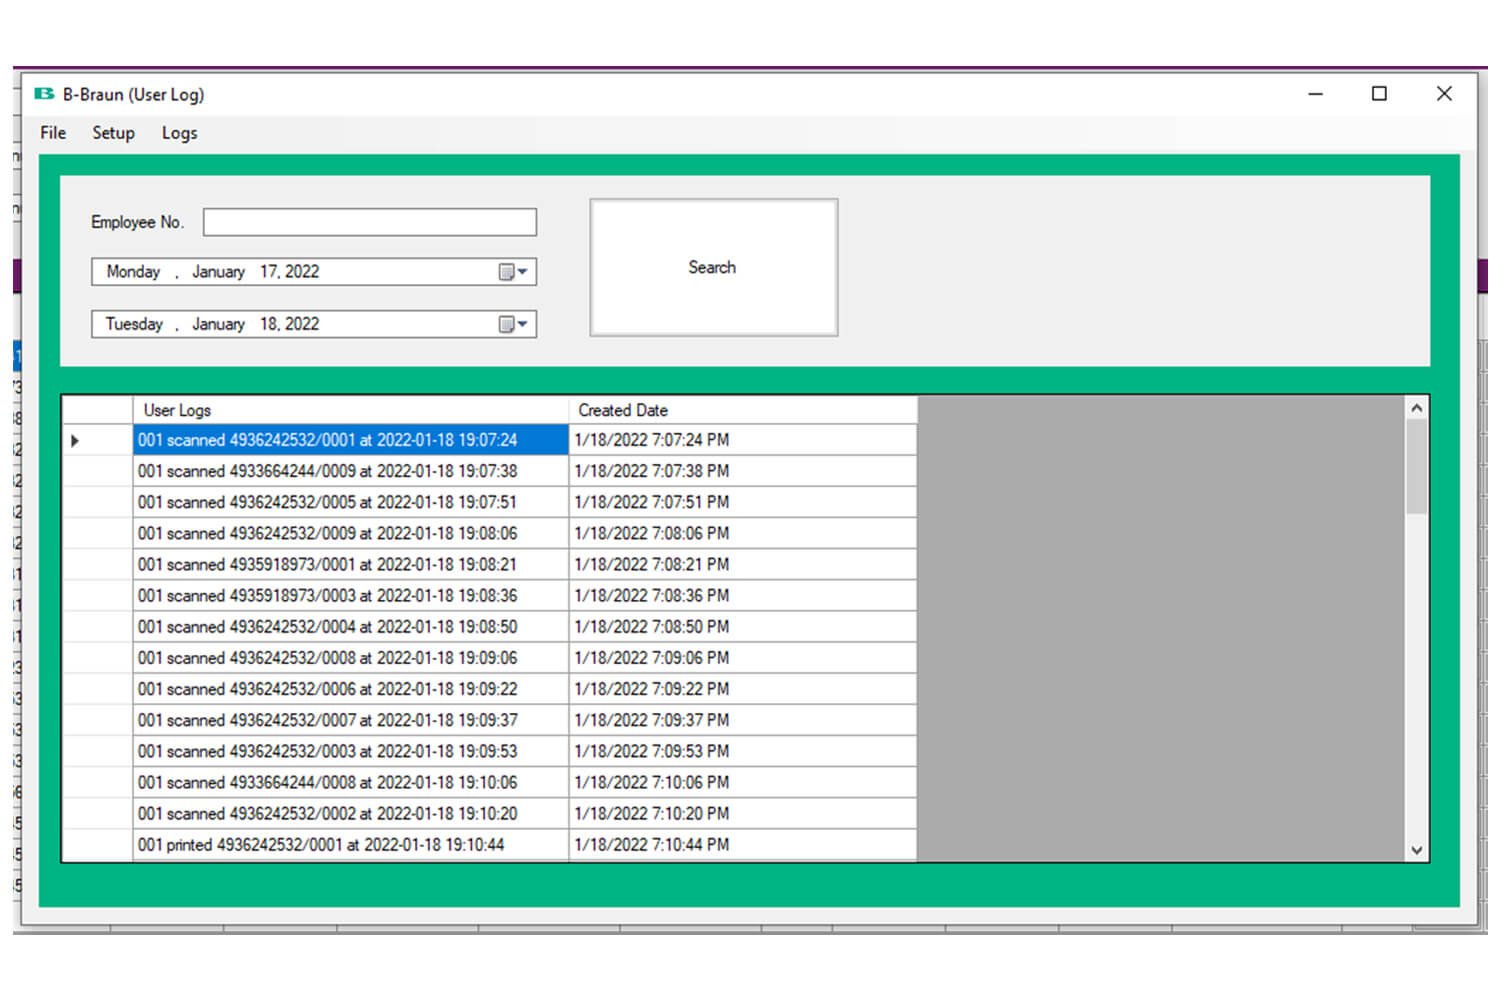Open the File menu
Image resolution: width=1500 pixels, height=1000 pixels.
tap(53, 133)
